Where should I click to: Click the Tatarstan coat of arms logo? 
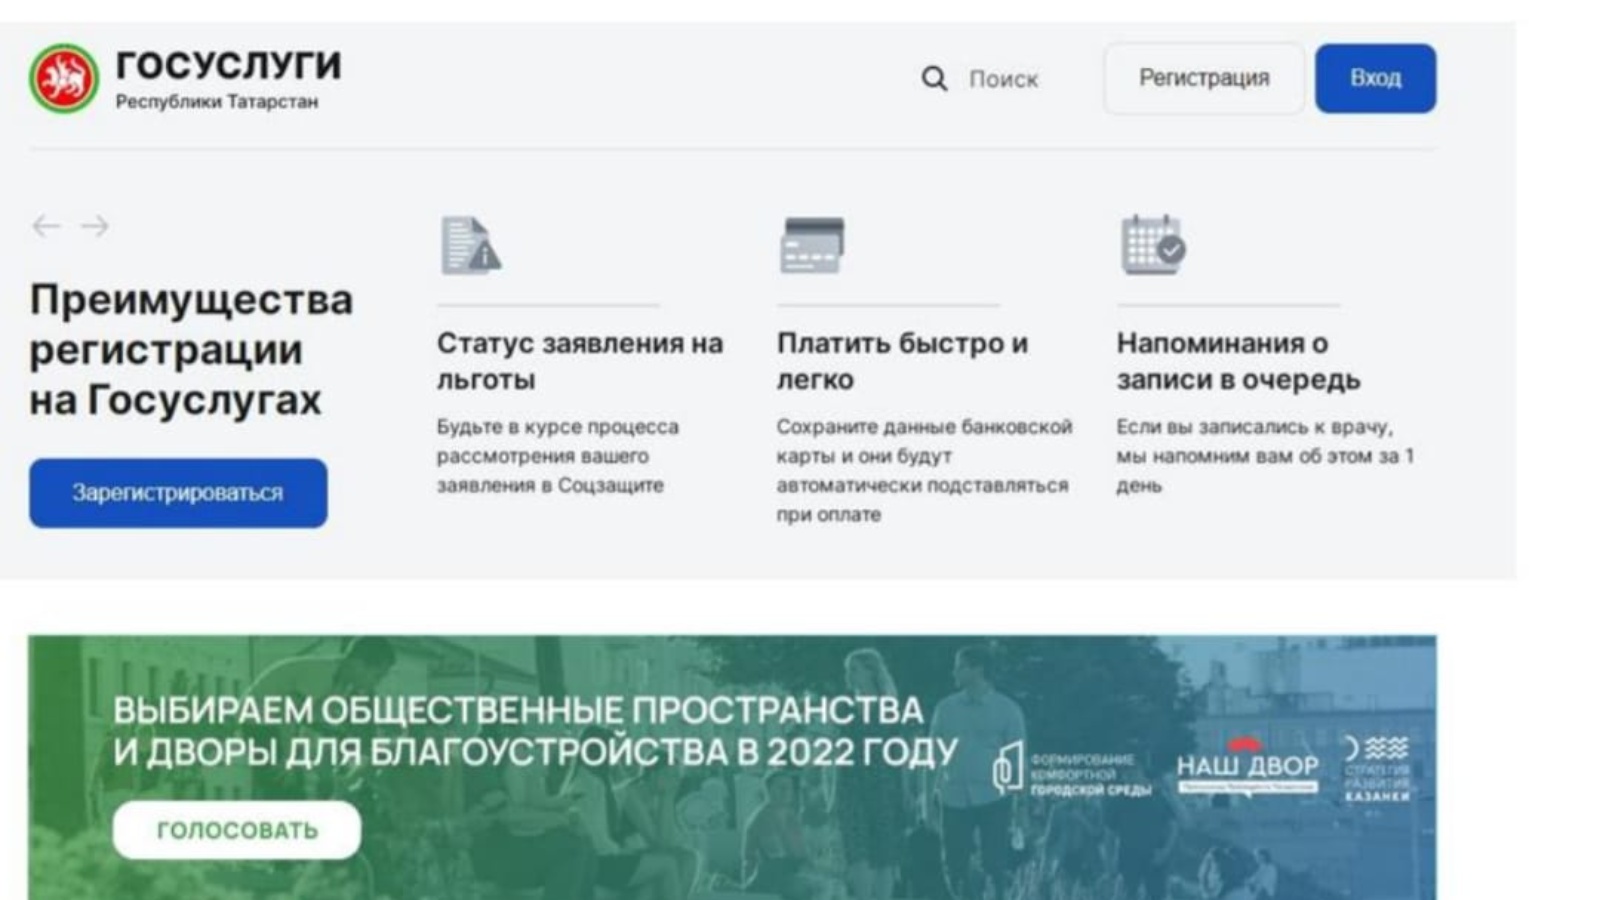(x=64, y=78)
